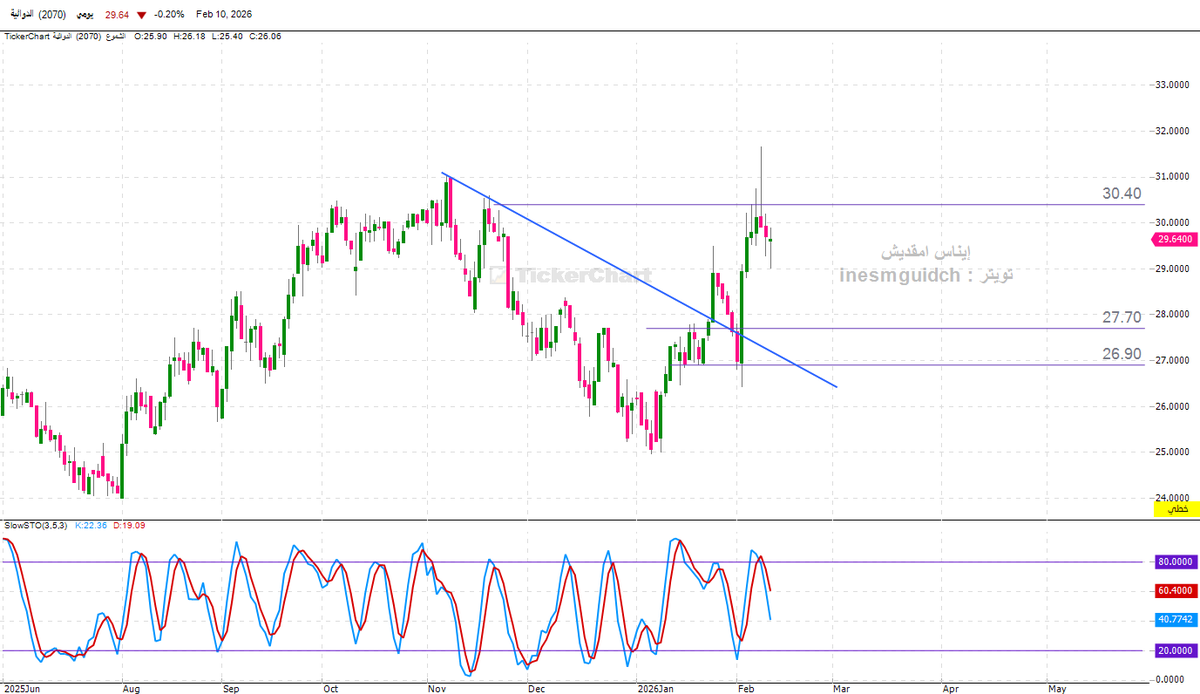This screenshot has height=694, width=1200.
Task: Click the 24.0000 price axis label
Action: click(x=1173, y=498)
